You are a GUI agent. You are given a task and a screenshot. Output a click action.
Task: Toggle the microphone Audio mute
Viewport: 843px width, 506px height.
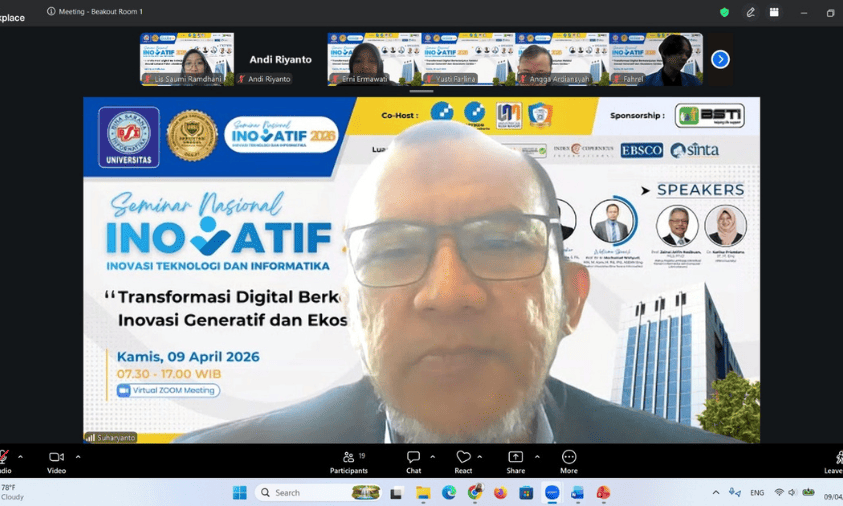(x=4, y=461)
